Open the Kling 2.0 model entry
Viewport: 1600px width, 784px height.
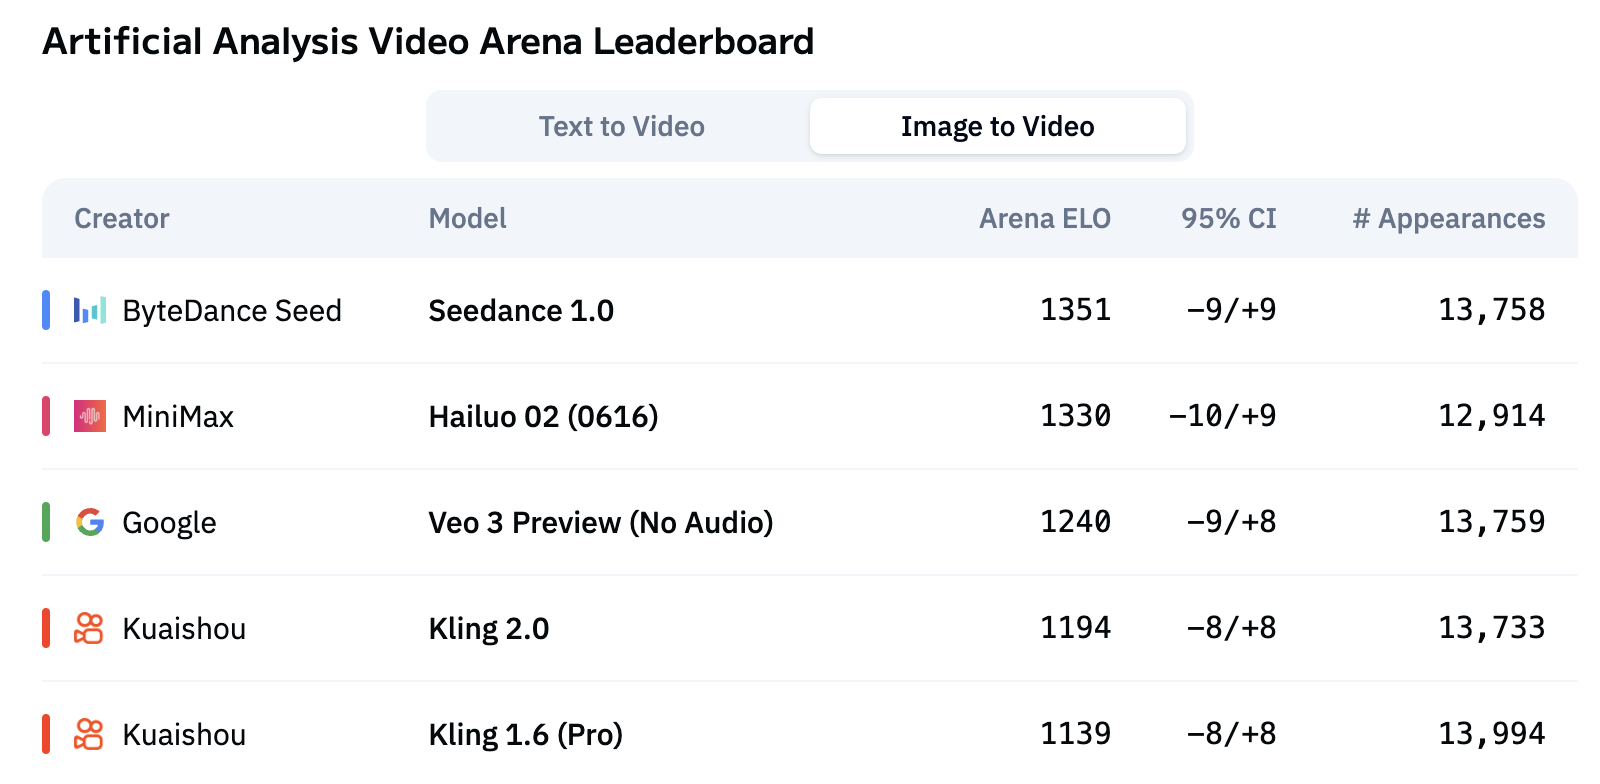click(x=488, y=629)
